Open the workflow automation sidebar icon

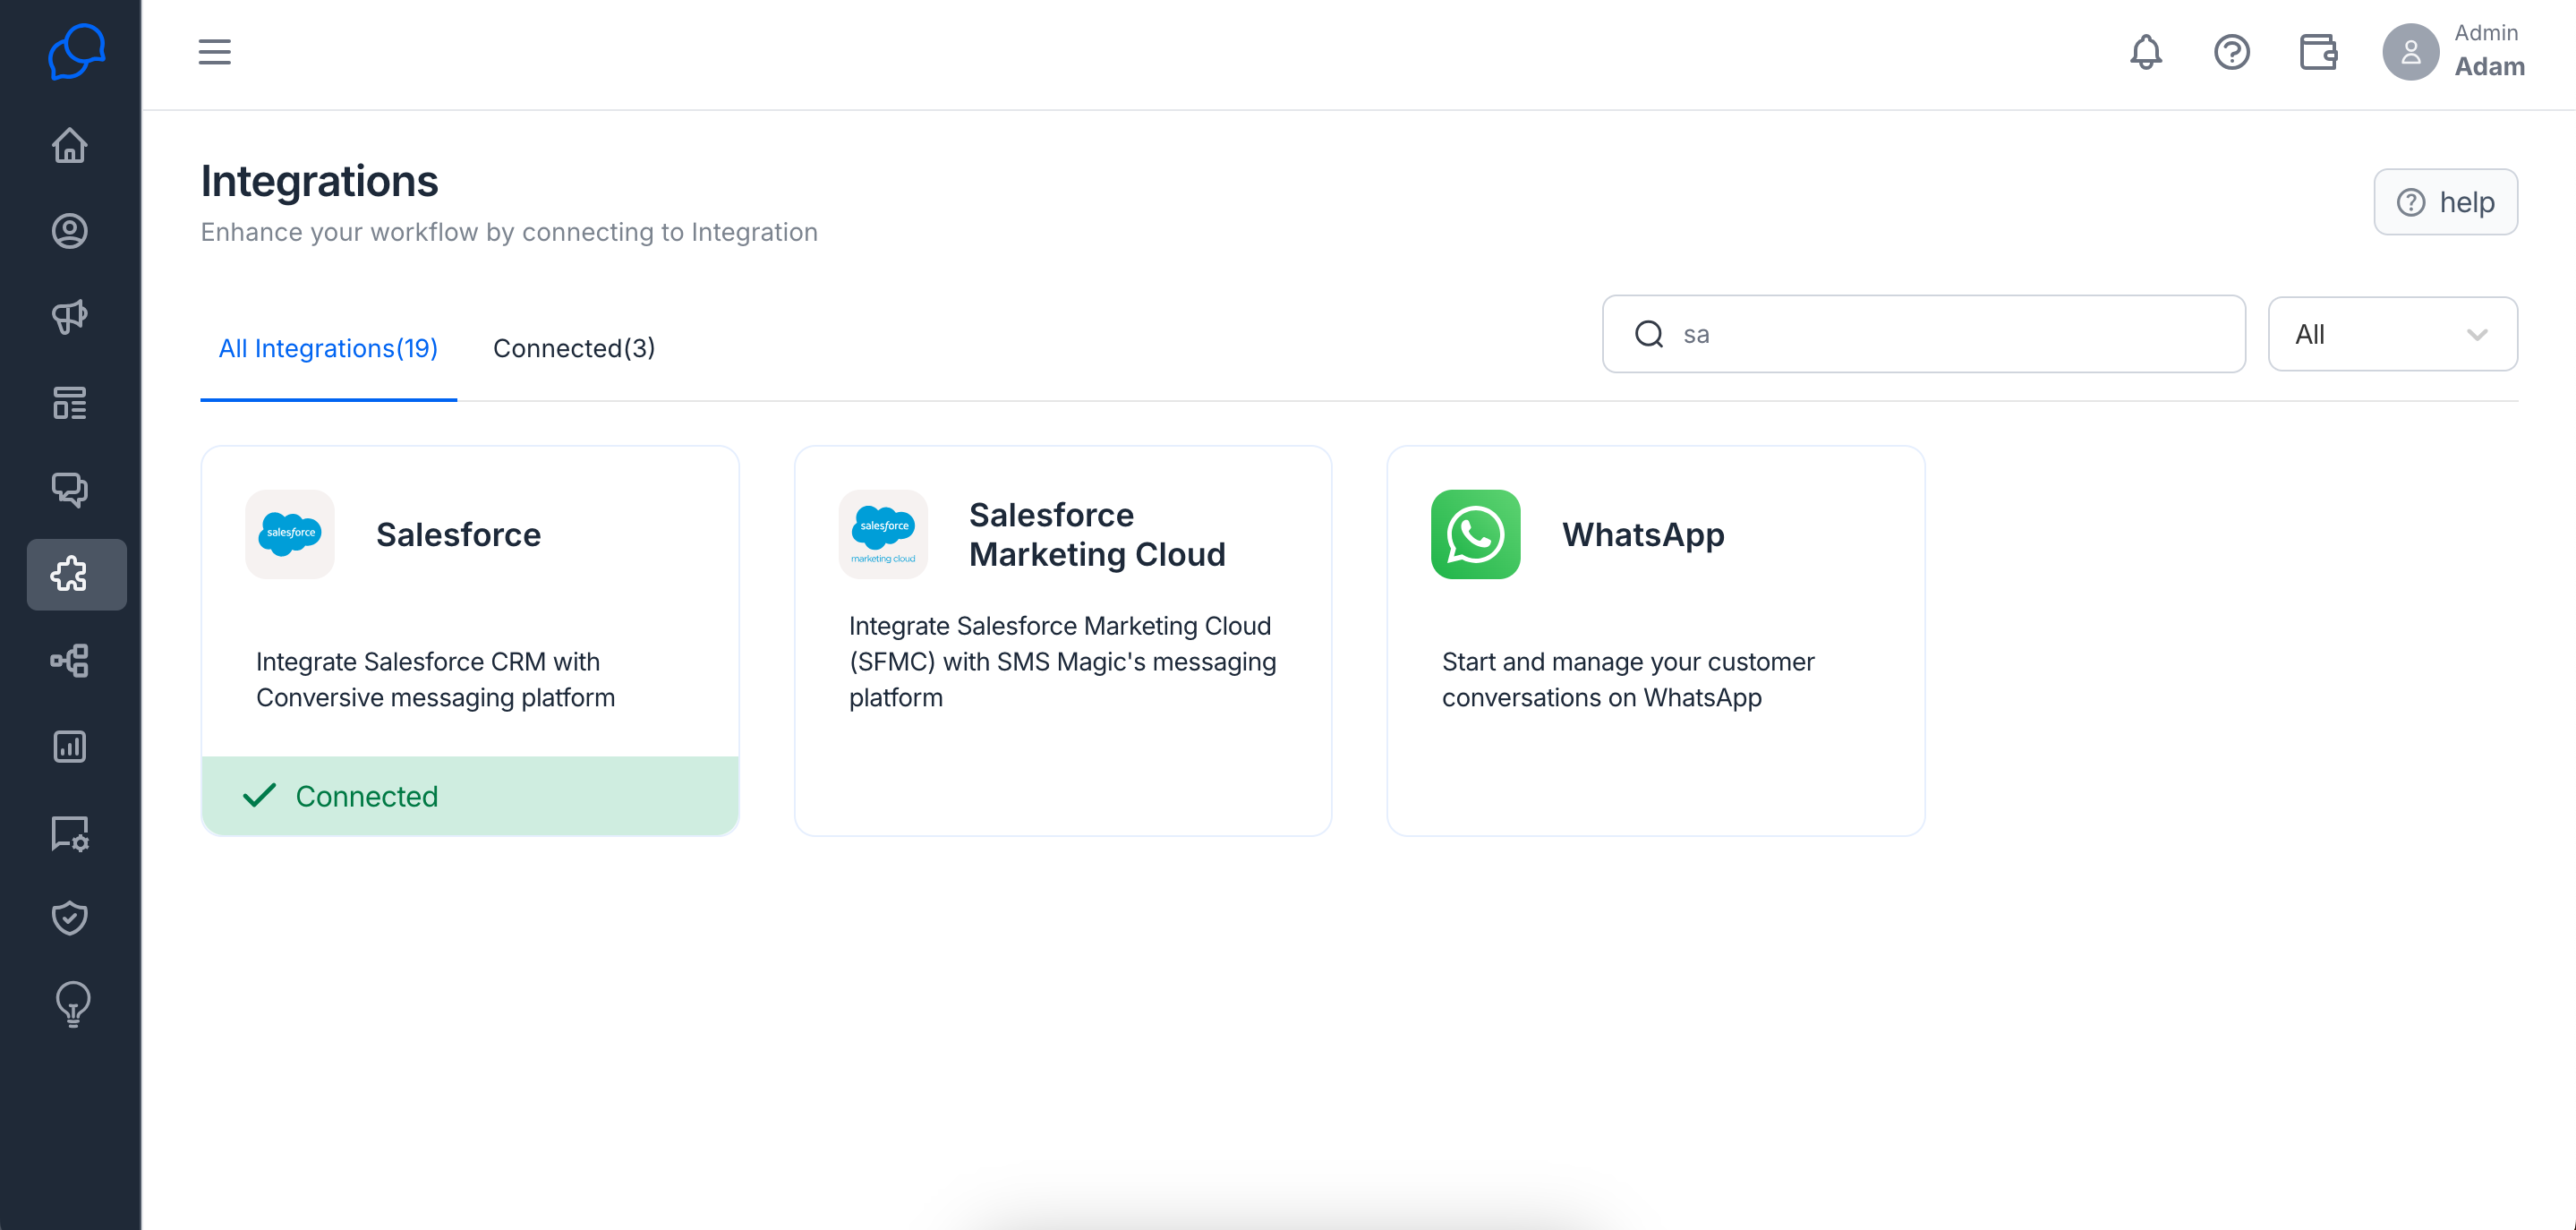coord(70,660)
